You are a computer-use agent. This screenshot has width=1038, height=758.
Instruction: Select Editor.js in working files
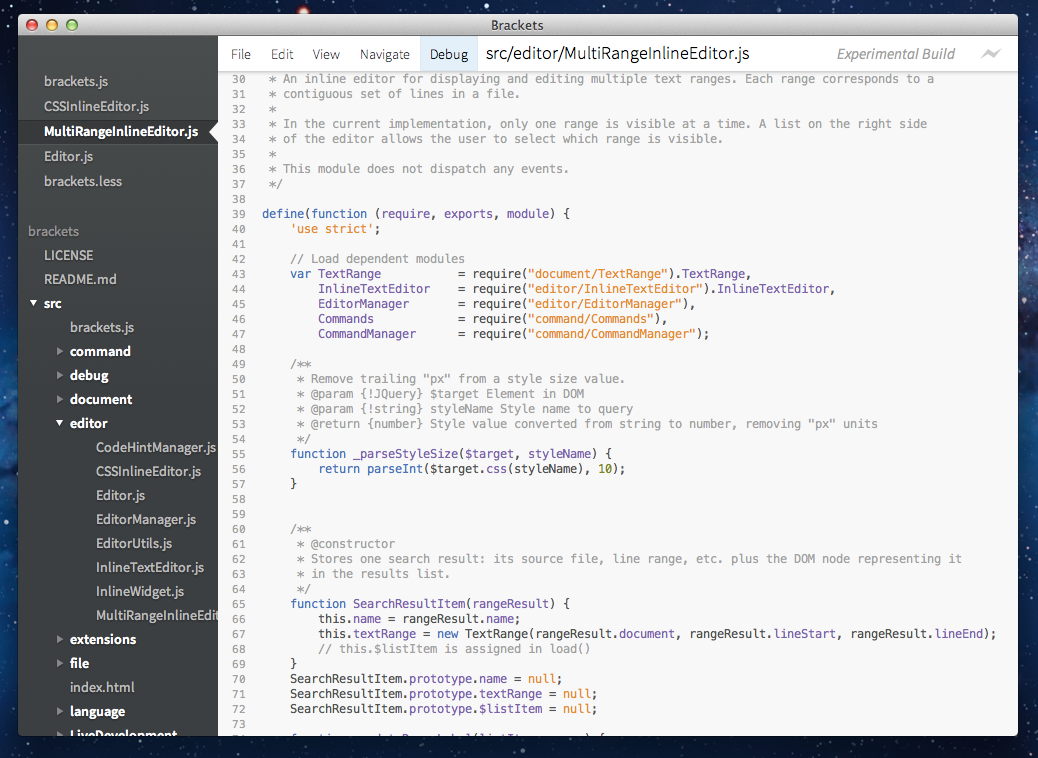point(68,156)
